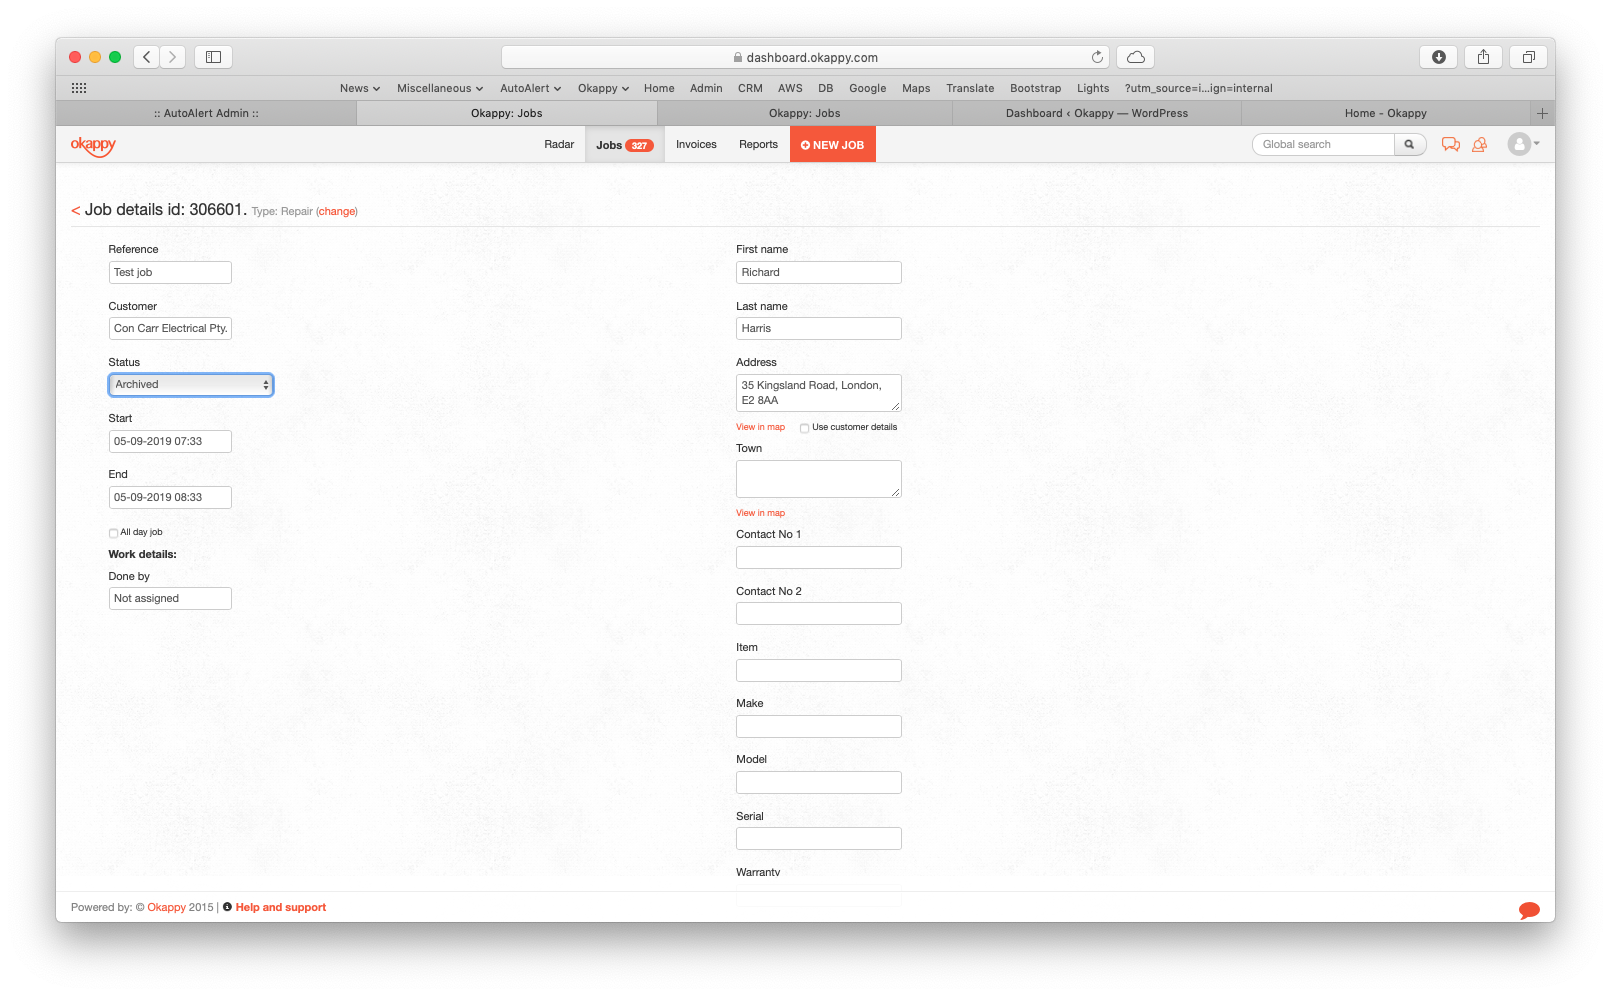The width and height of the screenshot is (1611, 996).
Task: Click the First name field Richard
Action: [x=819, y=272]
